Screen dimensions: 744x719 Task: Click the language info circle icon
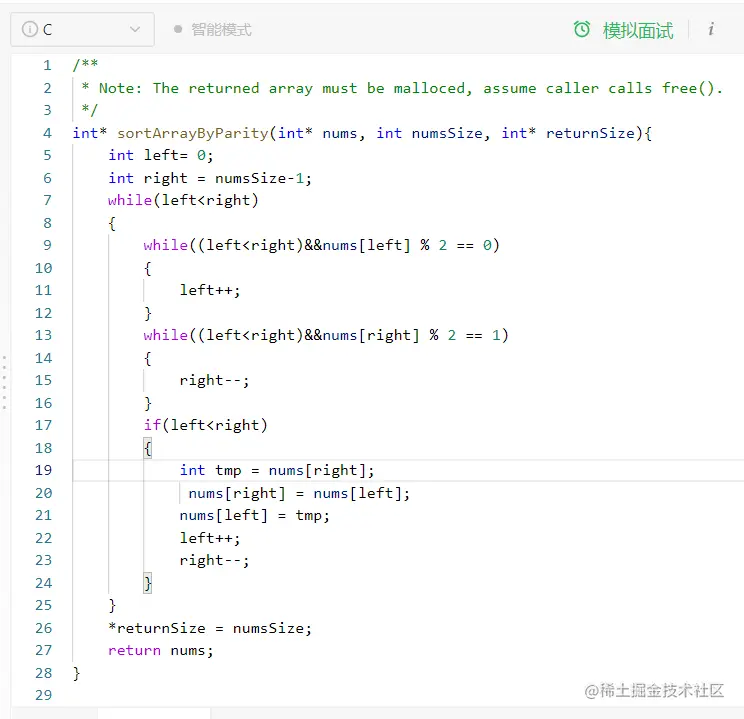(x=29, y=29)
